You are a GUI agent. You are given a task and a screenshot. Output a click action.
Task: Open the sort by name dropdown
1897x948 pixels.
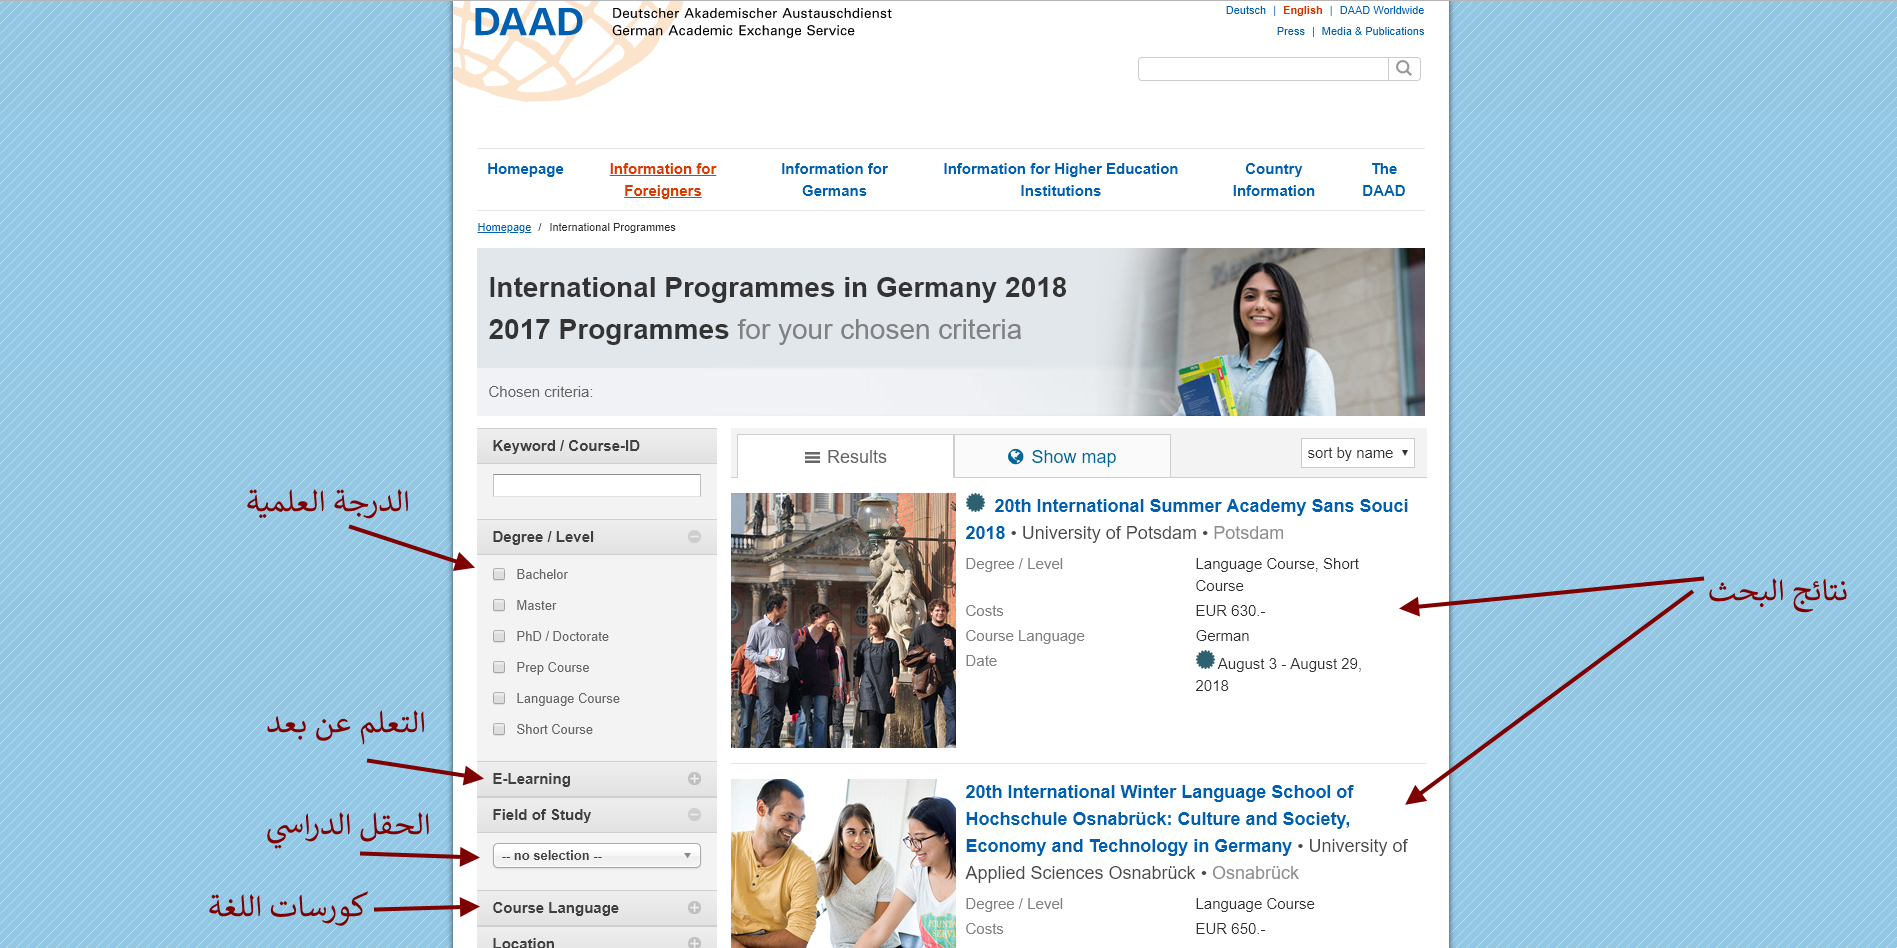1357,453
